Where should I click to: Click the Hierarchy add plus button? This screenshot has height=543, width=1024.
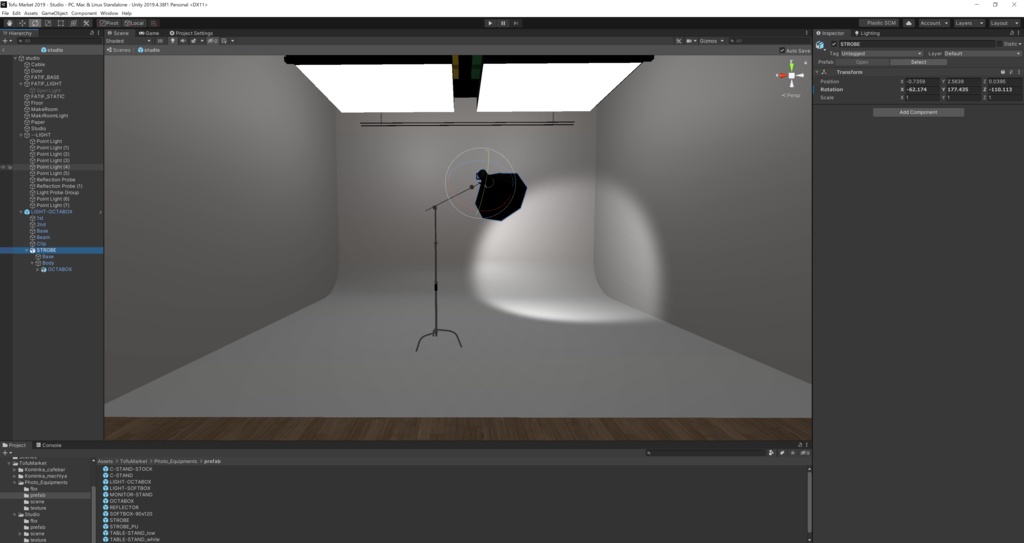5,41
